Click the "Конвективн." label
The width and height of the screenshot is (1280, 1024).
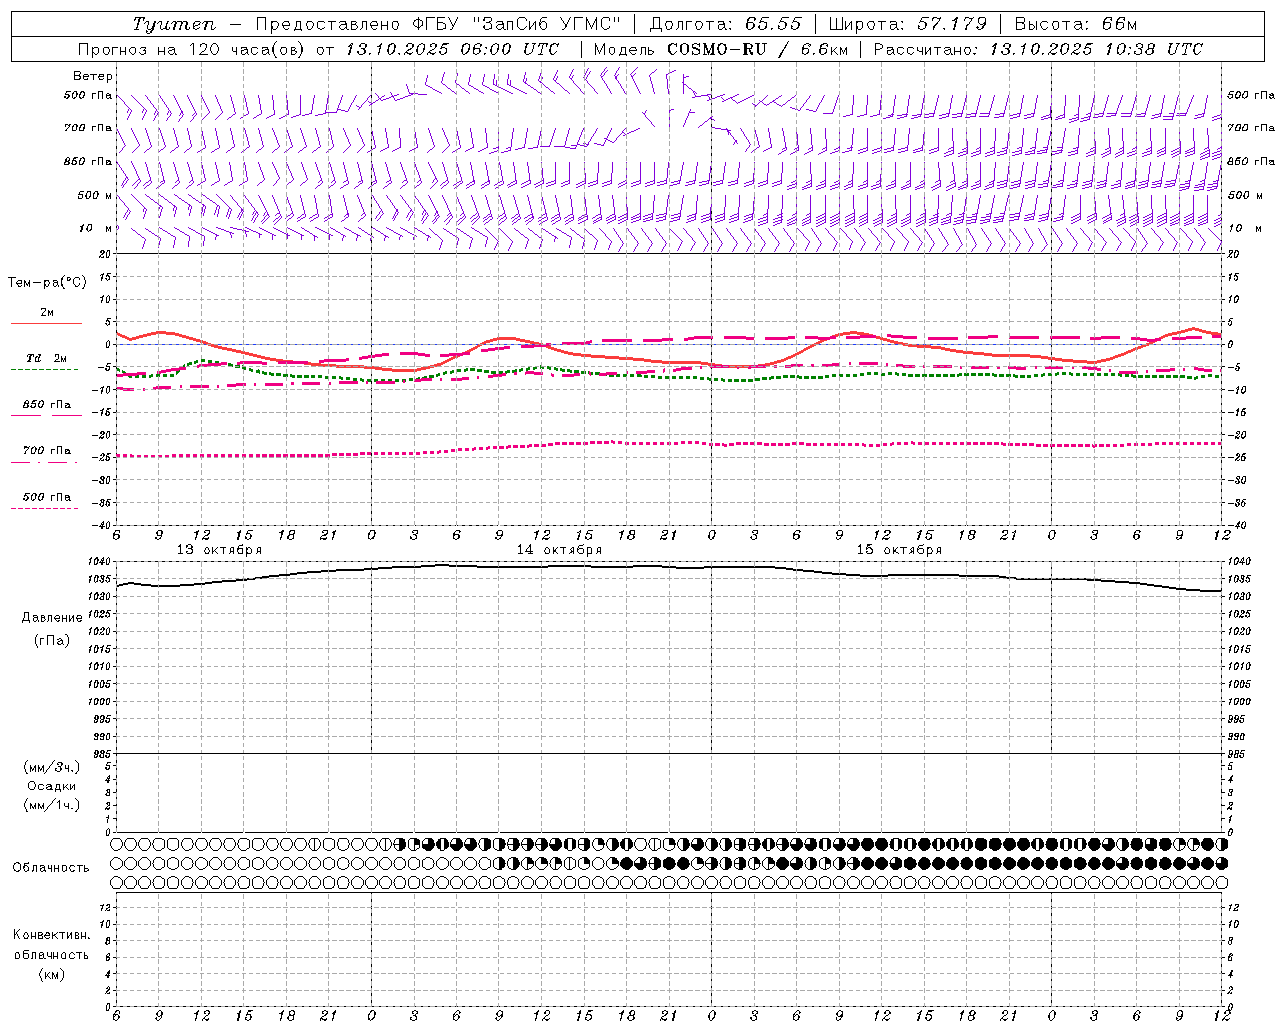pyautogui.click(x=51, y=935)
